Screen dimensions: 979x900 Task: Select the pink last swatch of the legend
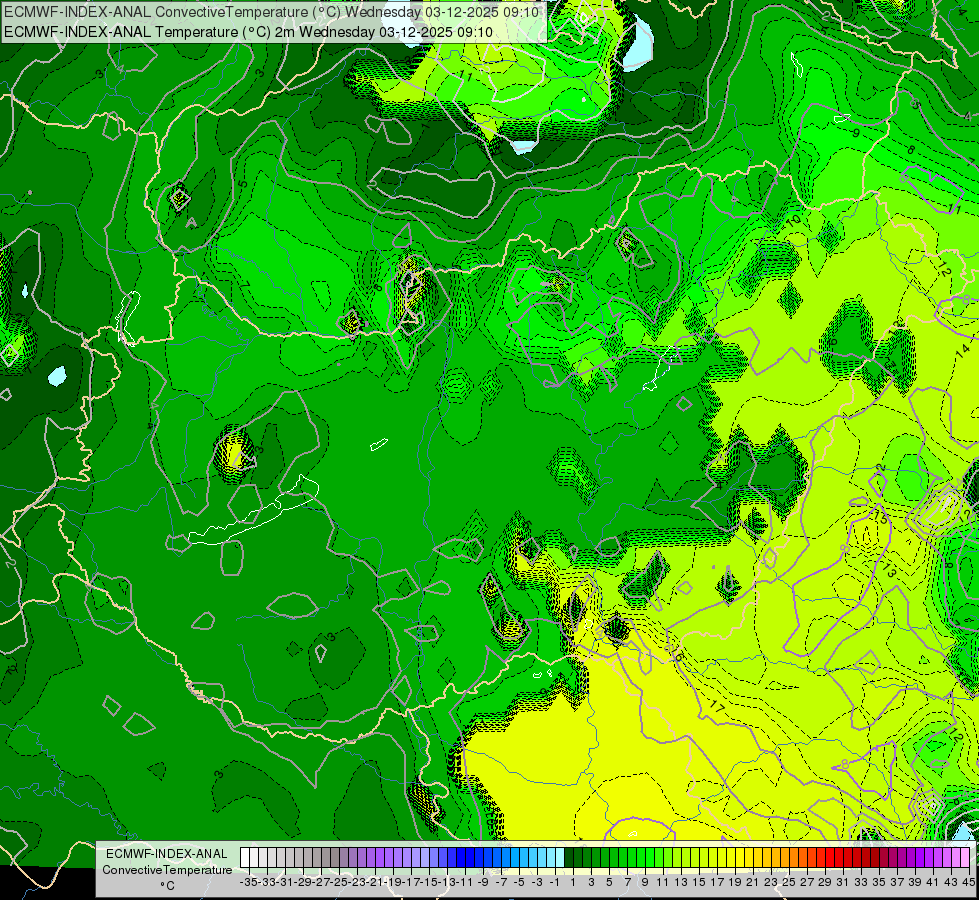(x=964, y=857)
